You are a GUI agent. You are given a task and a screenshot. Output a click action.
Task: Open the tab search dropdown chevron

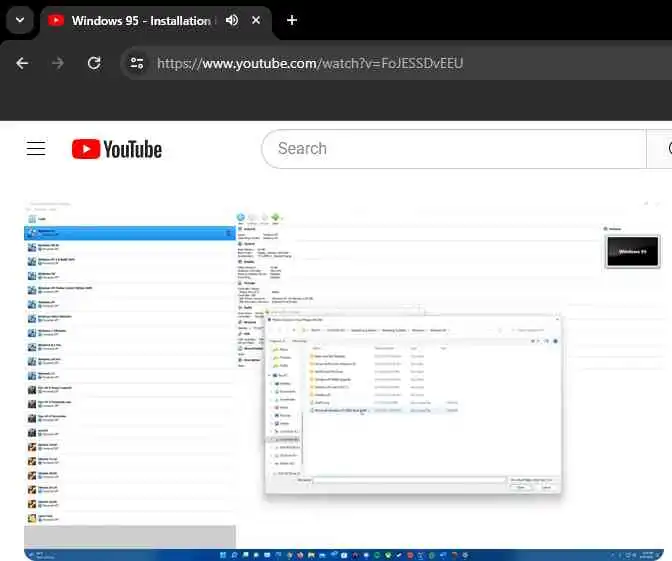click(x=20, y=20)
